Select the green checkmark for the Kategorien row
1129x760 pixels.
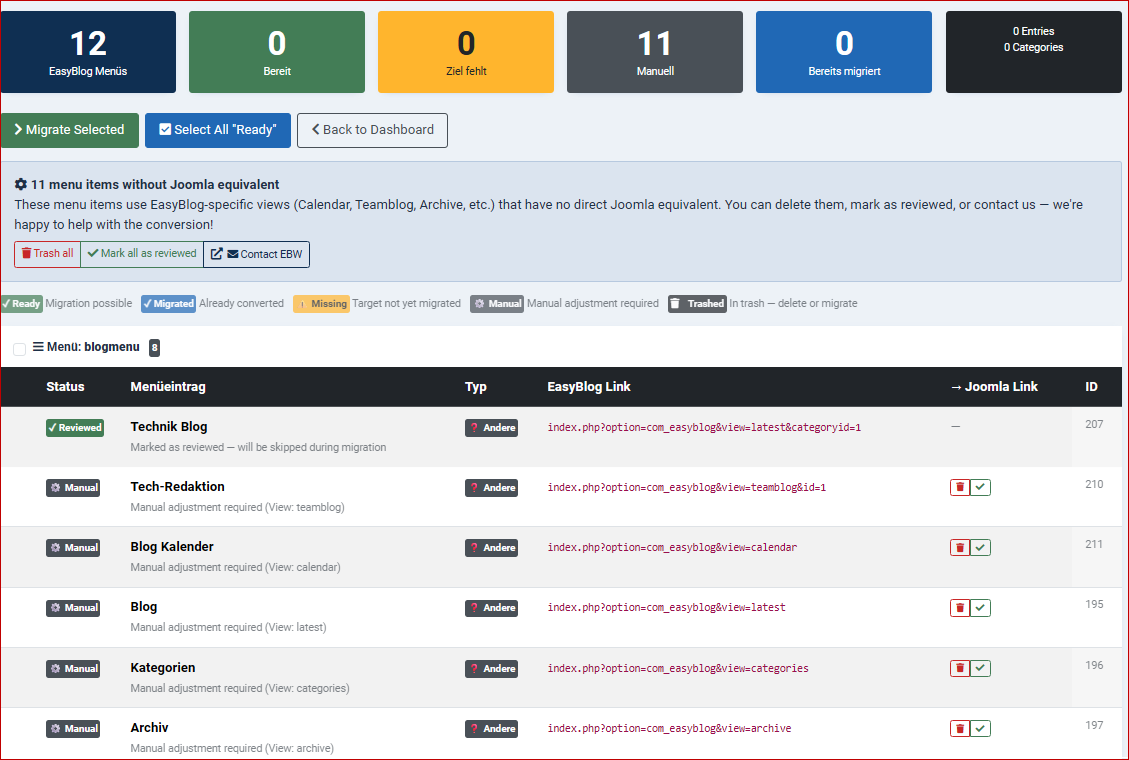coord(981,668)
